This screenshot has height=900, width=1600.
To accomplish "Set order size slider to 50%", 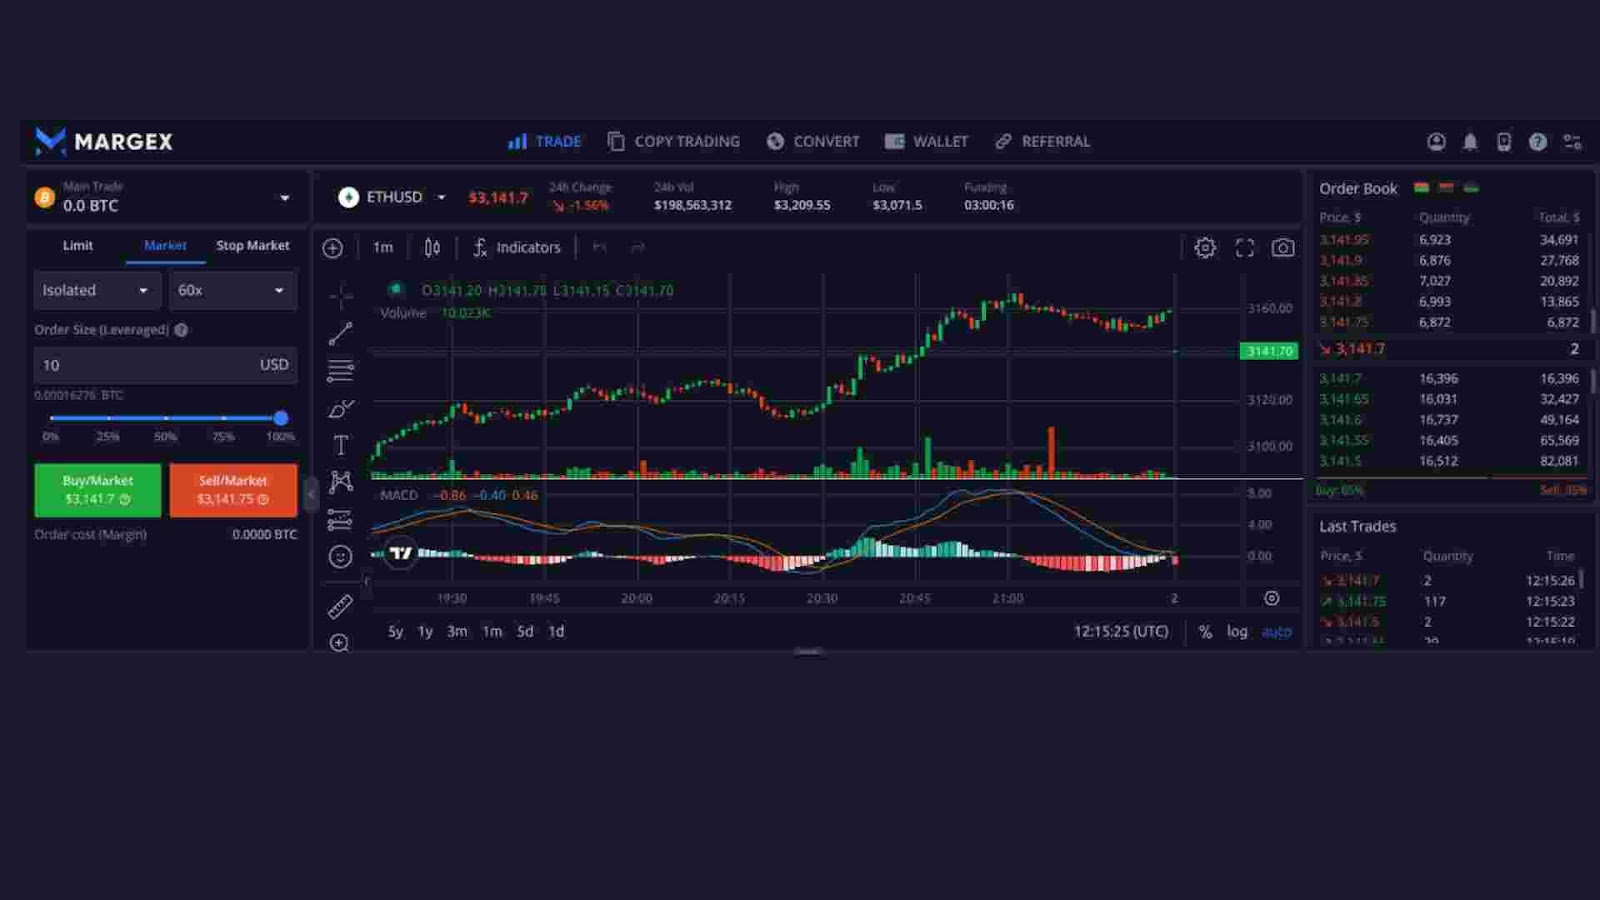I will [166, 418].
